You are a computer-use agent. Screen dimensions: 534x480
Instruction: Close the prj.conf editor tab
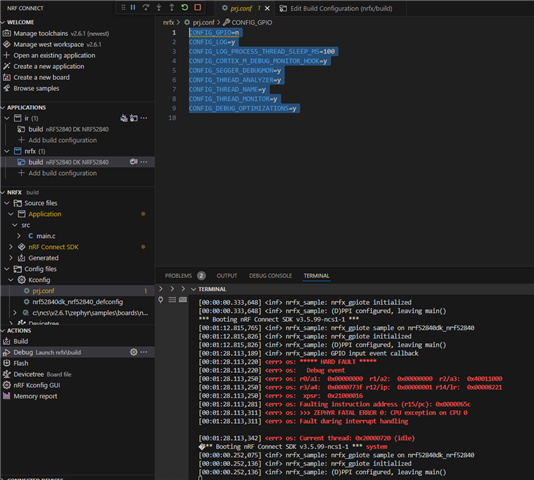click(x=268, y=9)
